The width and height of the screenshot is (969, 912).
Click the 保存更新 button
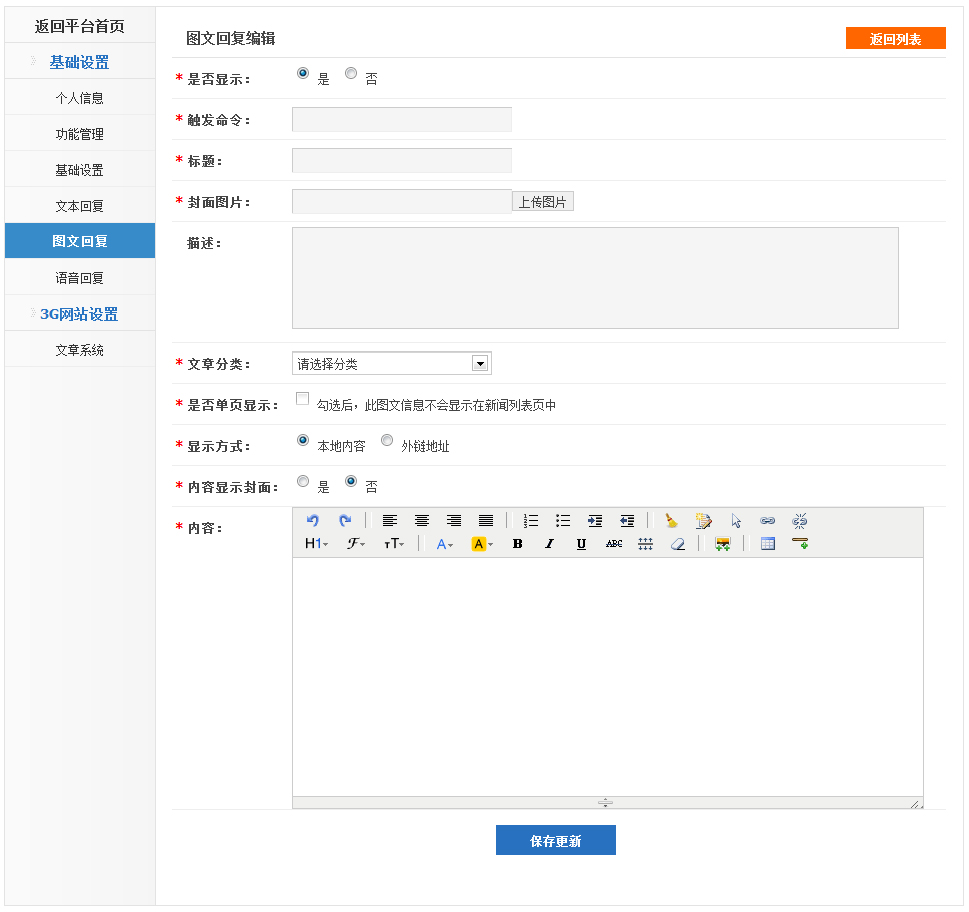point(555,841)
